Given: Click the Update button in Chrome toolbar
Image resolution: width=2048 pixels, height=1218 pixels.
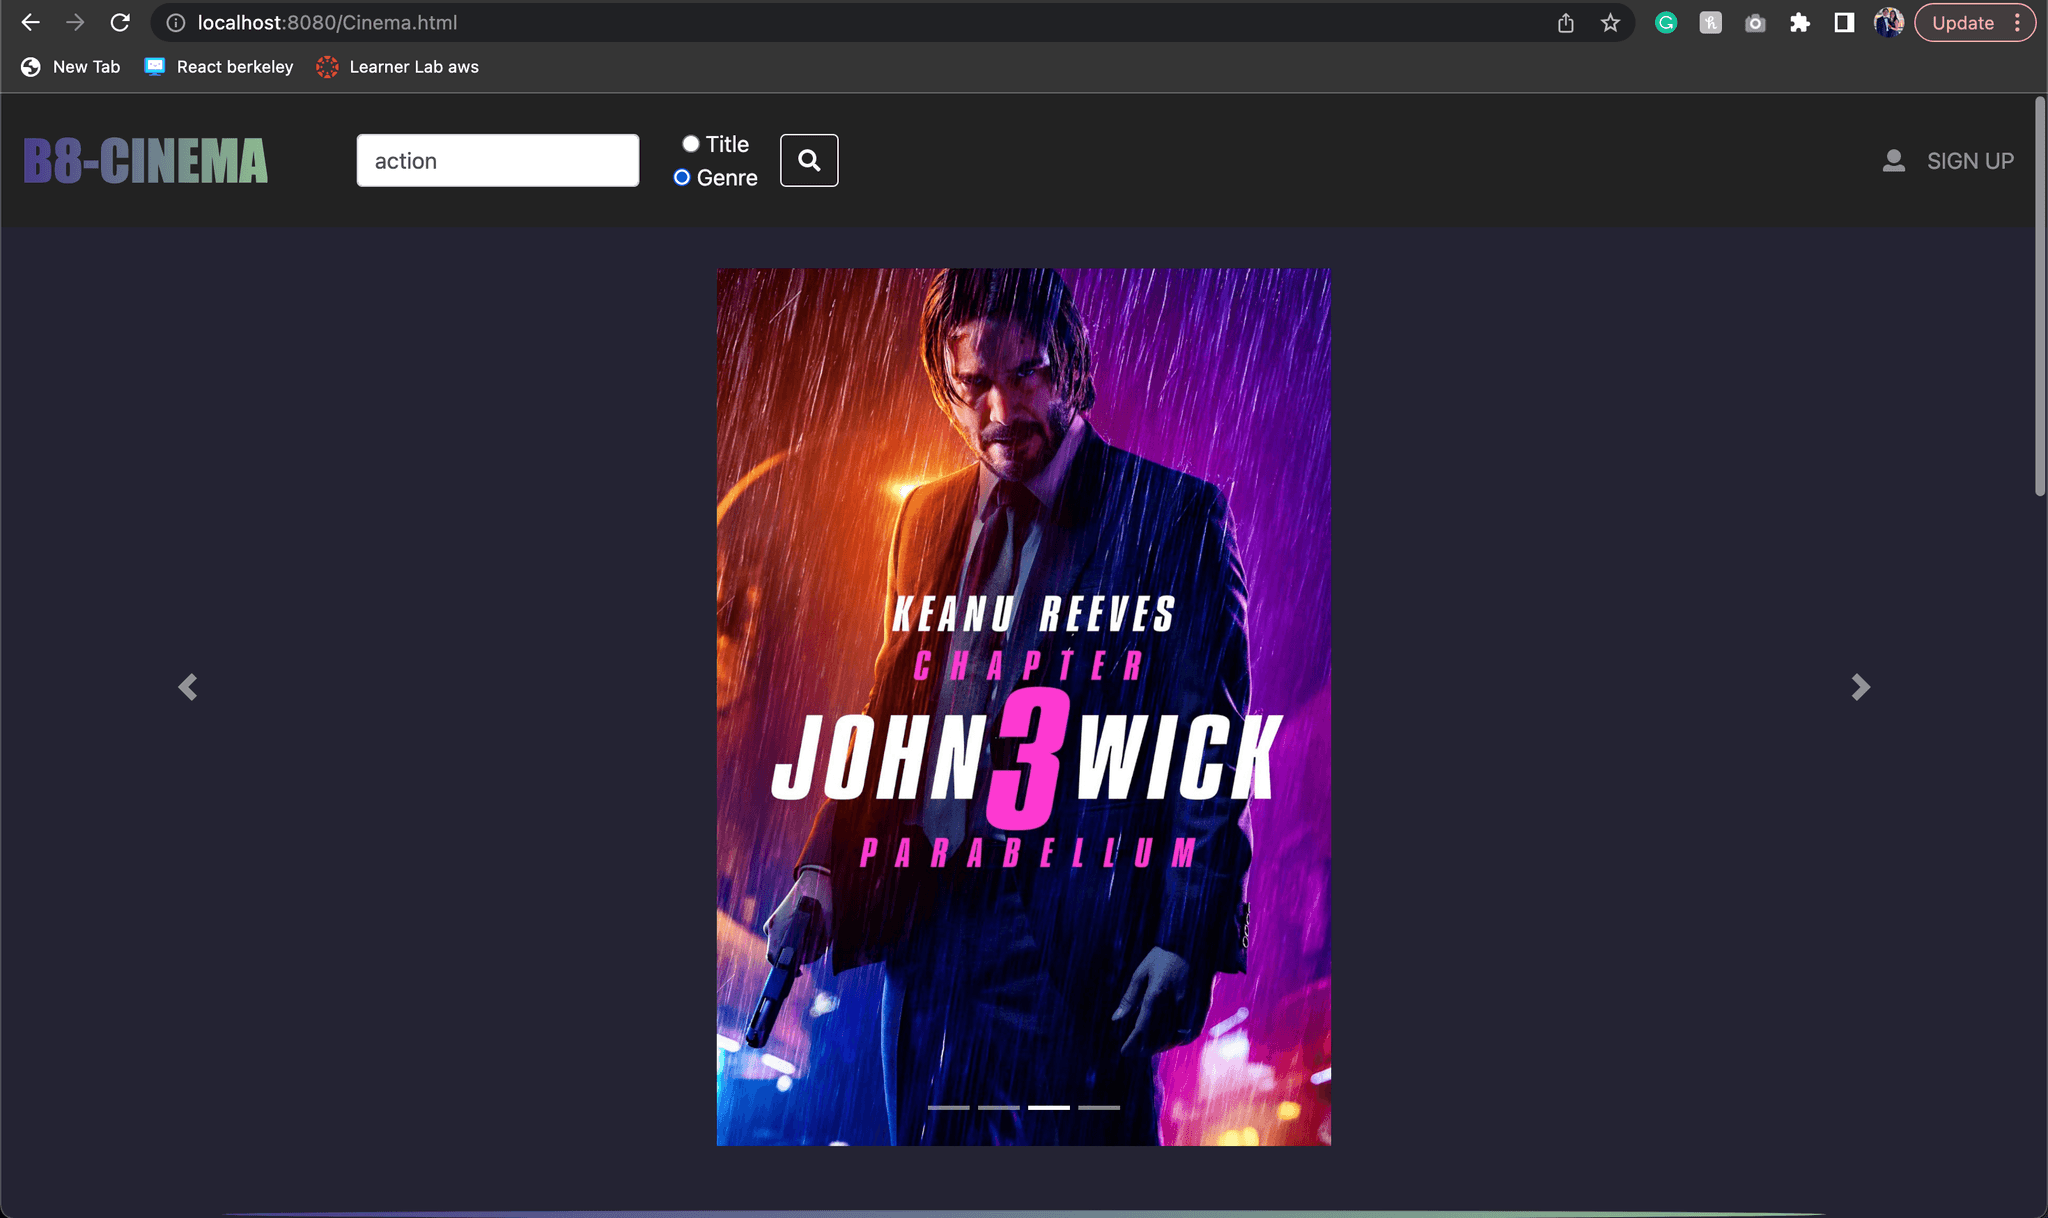Looking at the screenshot, I should click(x=1962, y=22).
